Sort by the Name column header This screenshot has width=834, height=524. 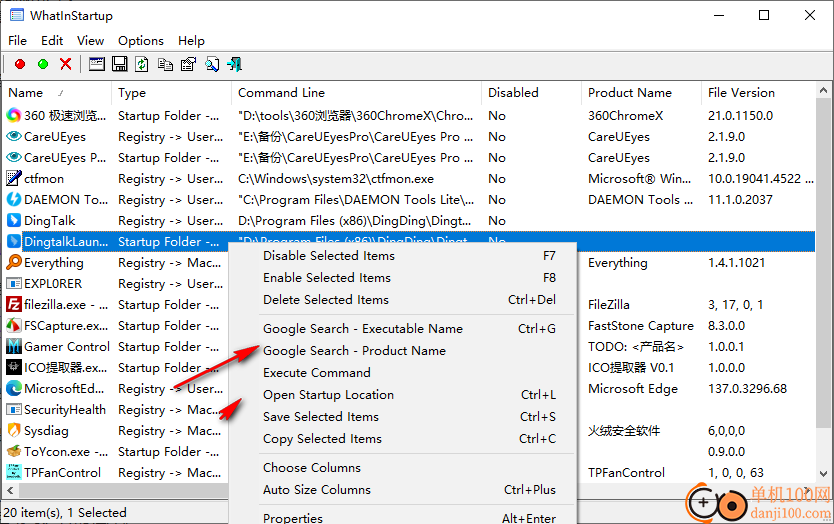(x=56, y=93)
